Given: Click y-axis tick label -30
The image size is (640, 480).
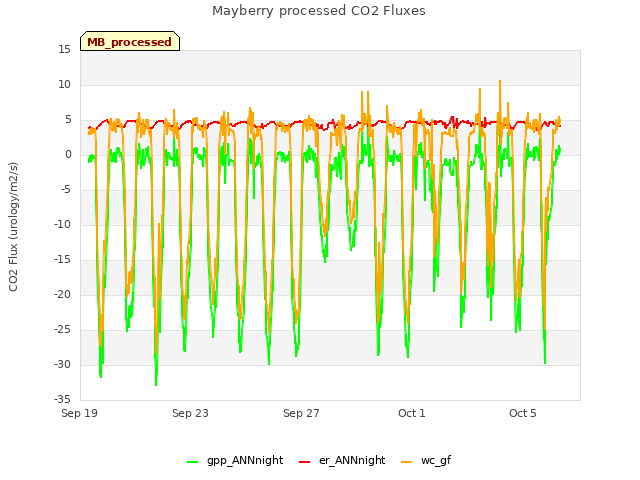Looking at the screenshot, I should (x=62, y=364).
